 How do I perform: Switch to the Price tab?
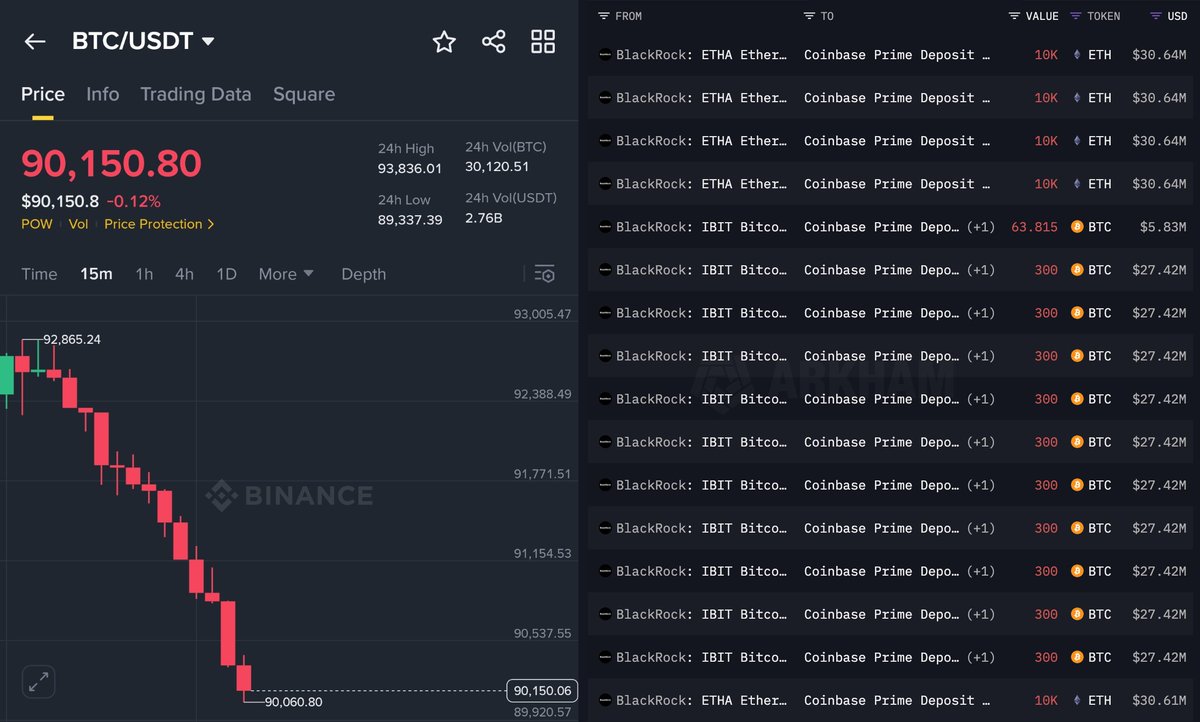pyautogui.click(x=43, y=94)
